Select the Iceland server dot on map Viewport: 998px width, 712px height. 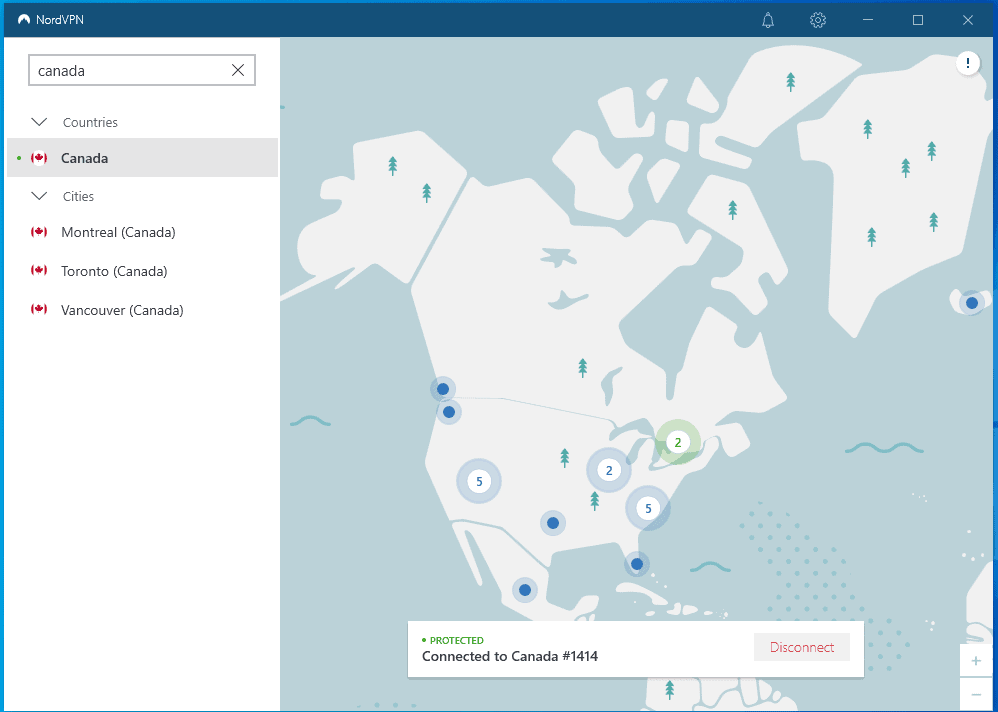[x=972, y=303]
